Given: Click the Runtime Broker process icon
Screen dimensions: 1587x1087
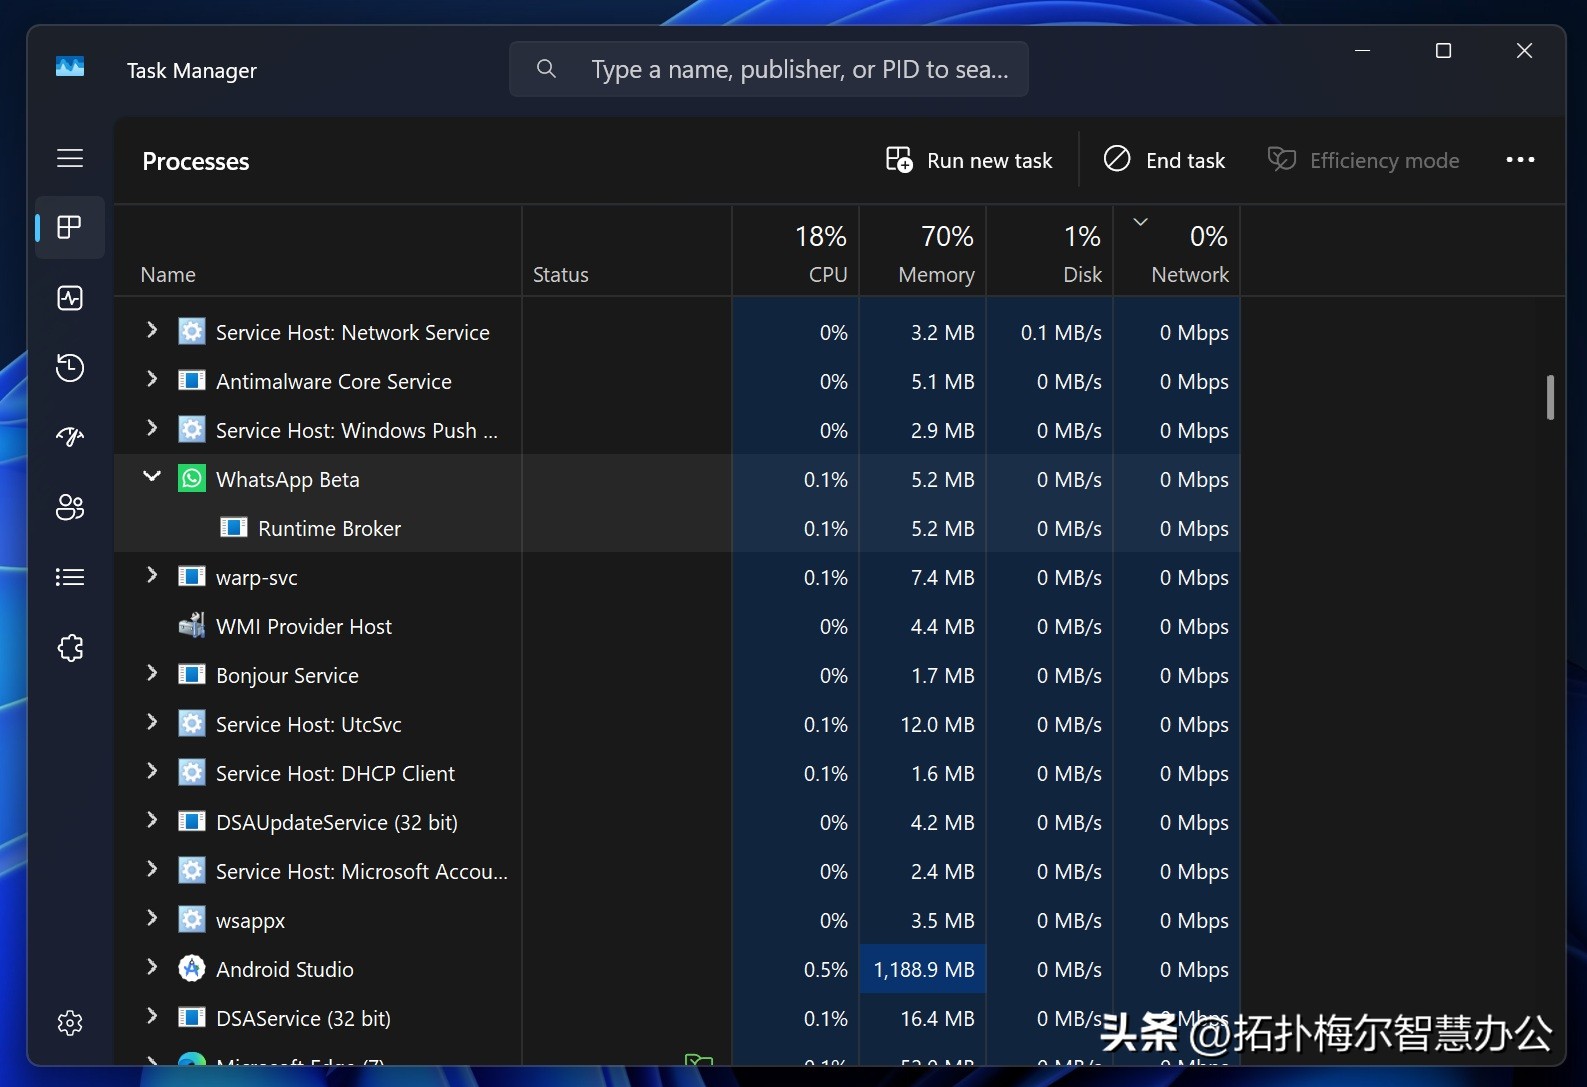Looking at the screenshot, I should pyautogui.click(x=234, y=527).
